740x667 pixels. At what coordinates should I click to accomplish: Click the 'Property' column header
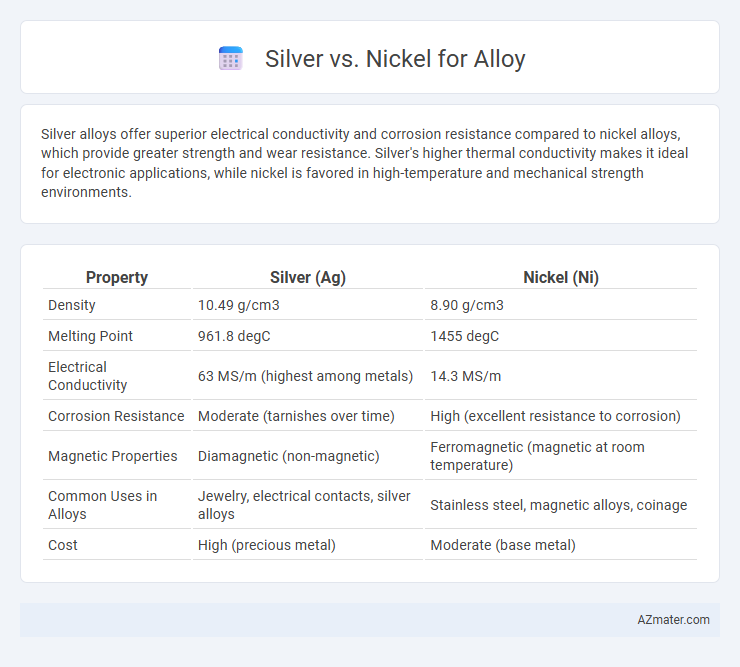[x=117, y=278]
